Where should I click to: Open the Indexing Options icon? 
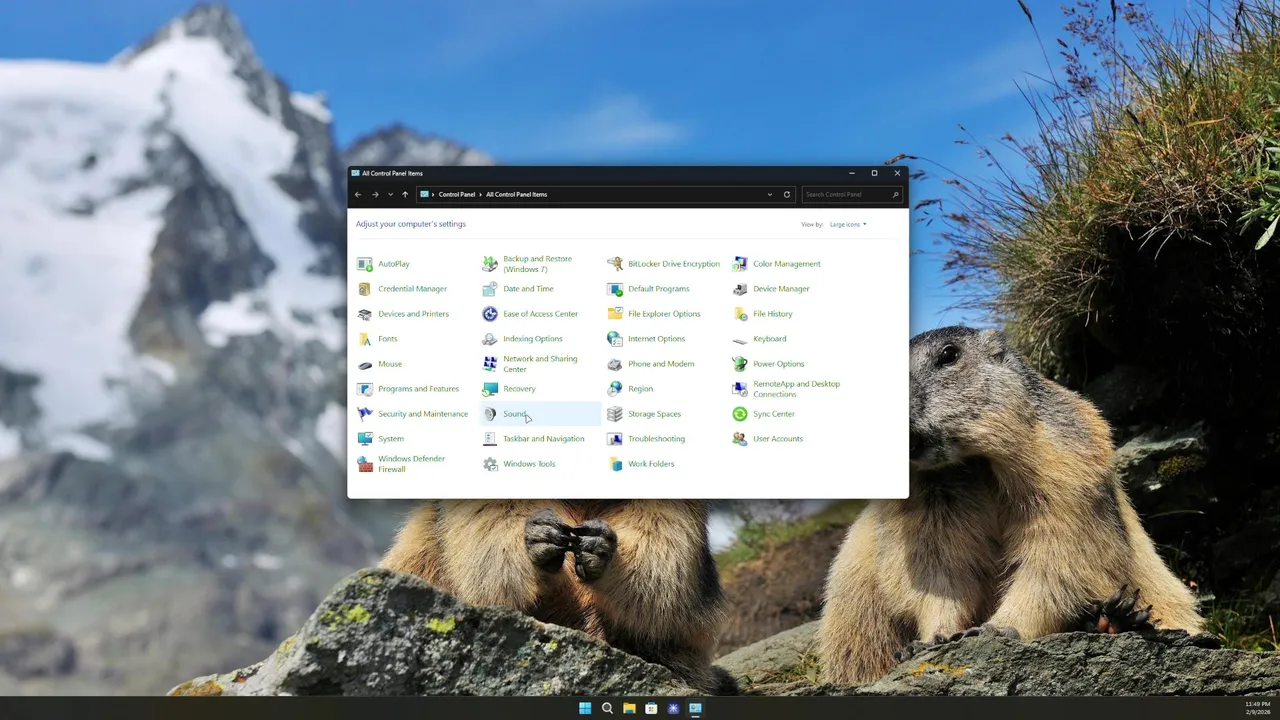tap(490, 339)
